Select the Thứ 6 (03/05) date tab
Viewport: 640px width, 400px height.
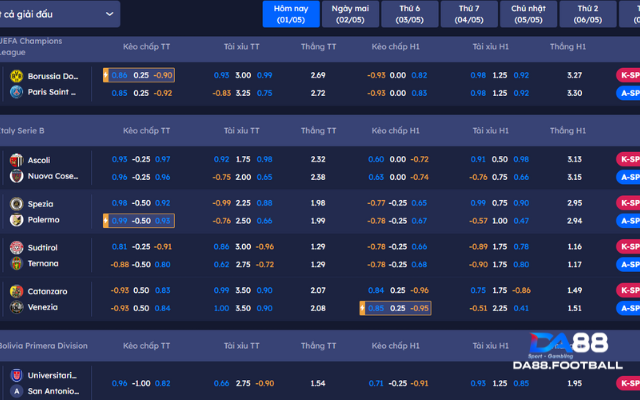[x=409, y=13]
